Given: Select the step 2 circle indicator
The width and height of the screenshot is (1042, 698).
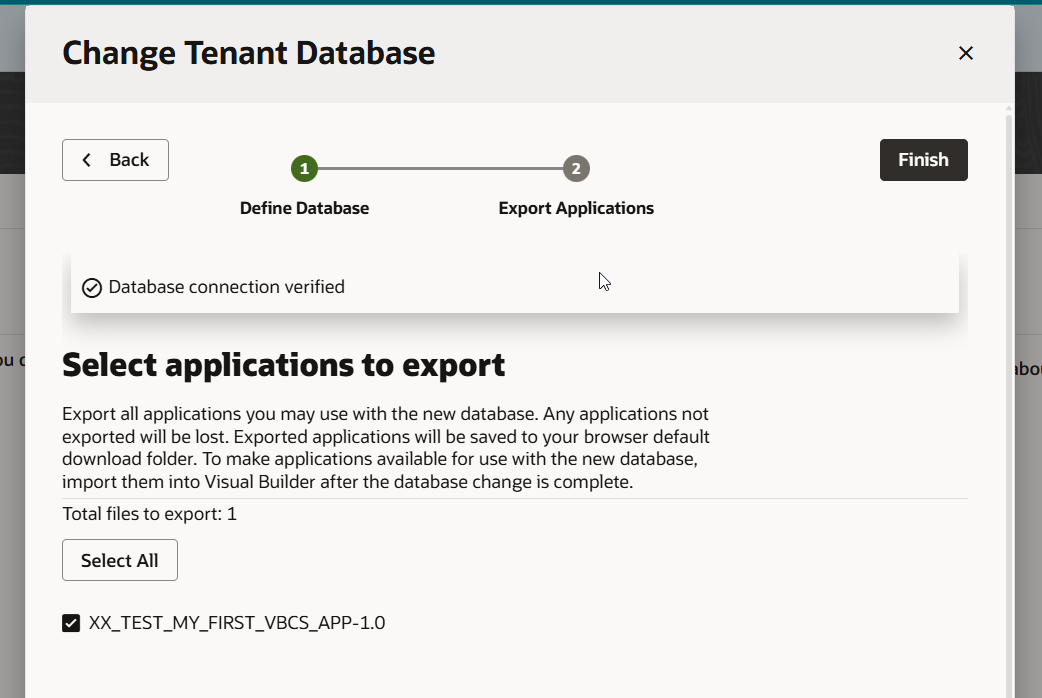Looking at the screenshot, I should pyautogui.click(x=576, y=168).
